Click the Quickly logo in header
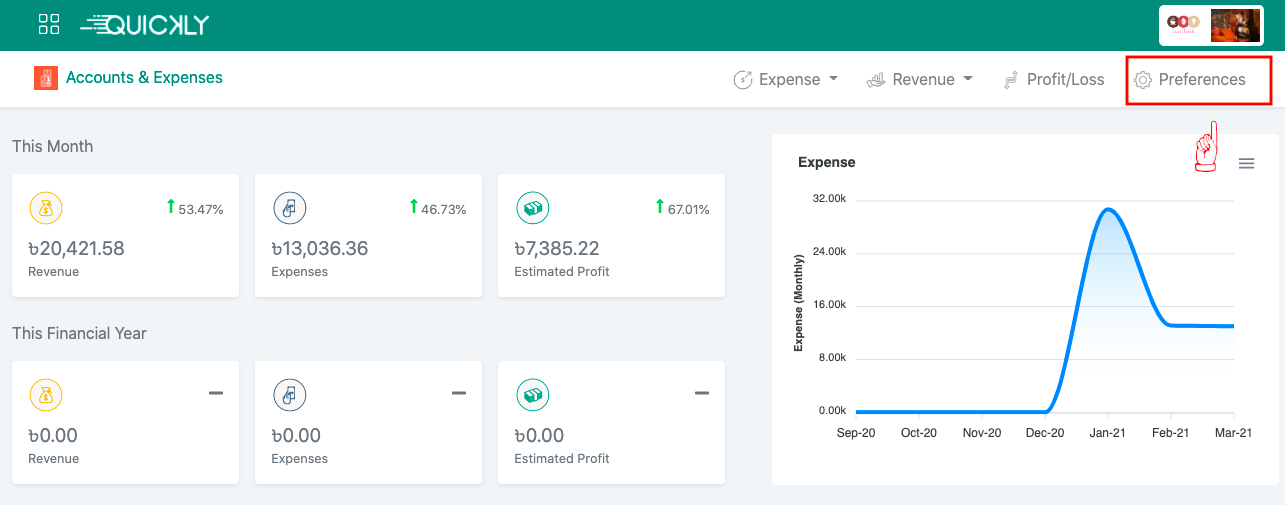1285x505 pixels. (145, 25)
